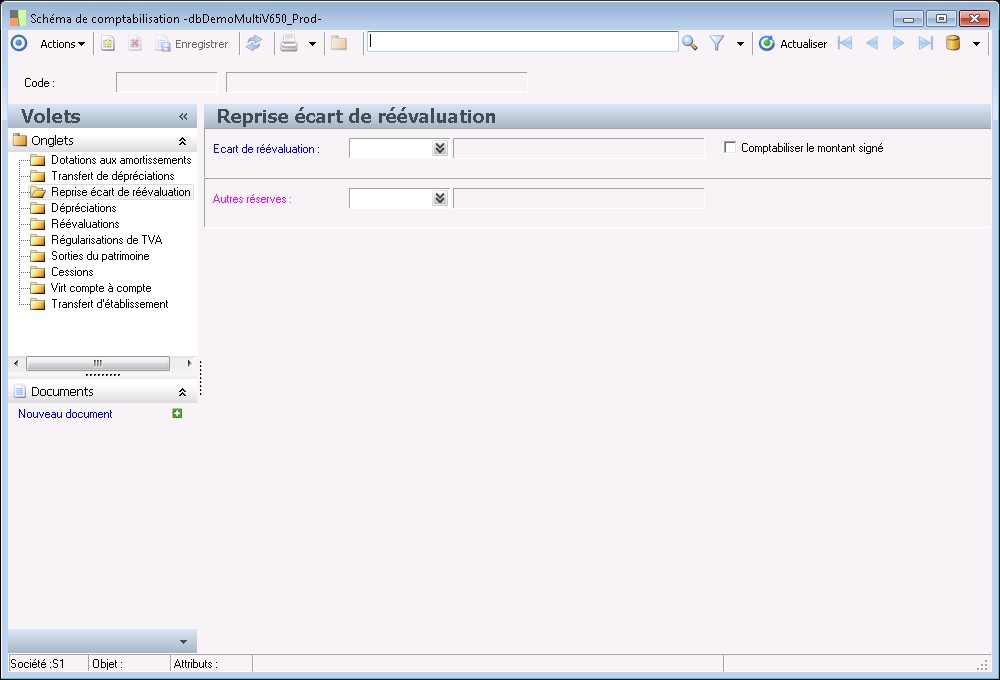This screenshot has width=1000, height=680.
Task: Collapse the Onglets section
Action: [x=182, y=141]
